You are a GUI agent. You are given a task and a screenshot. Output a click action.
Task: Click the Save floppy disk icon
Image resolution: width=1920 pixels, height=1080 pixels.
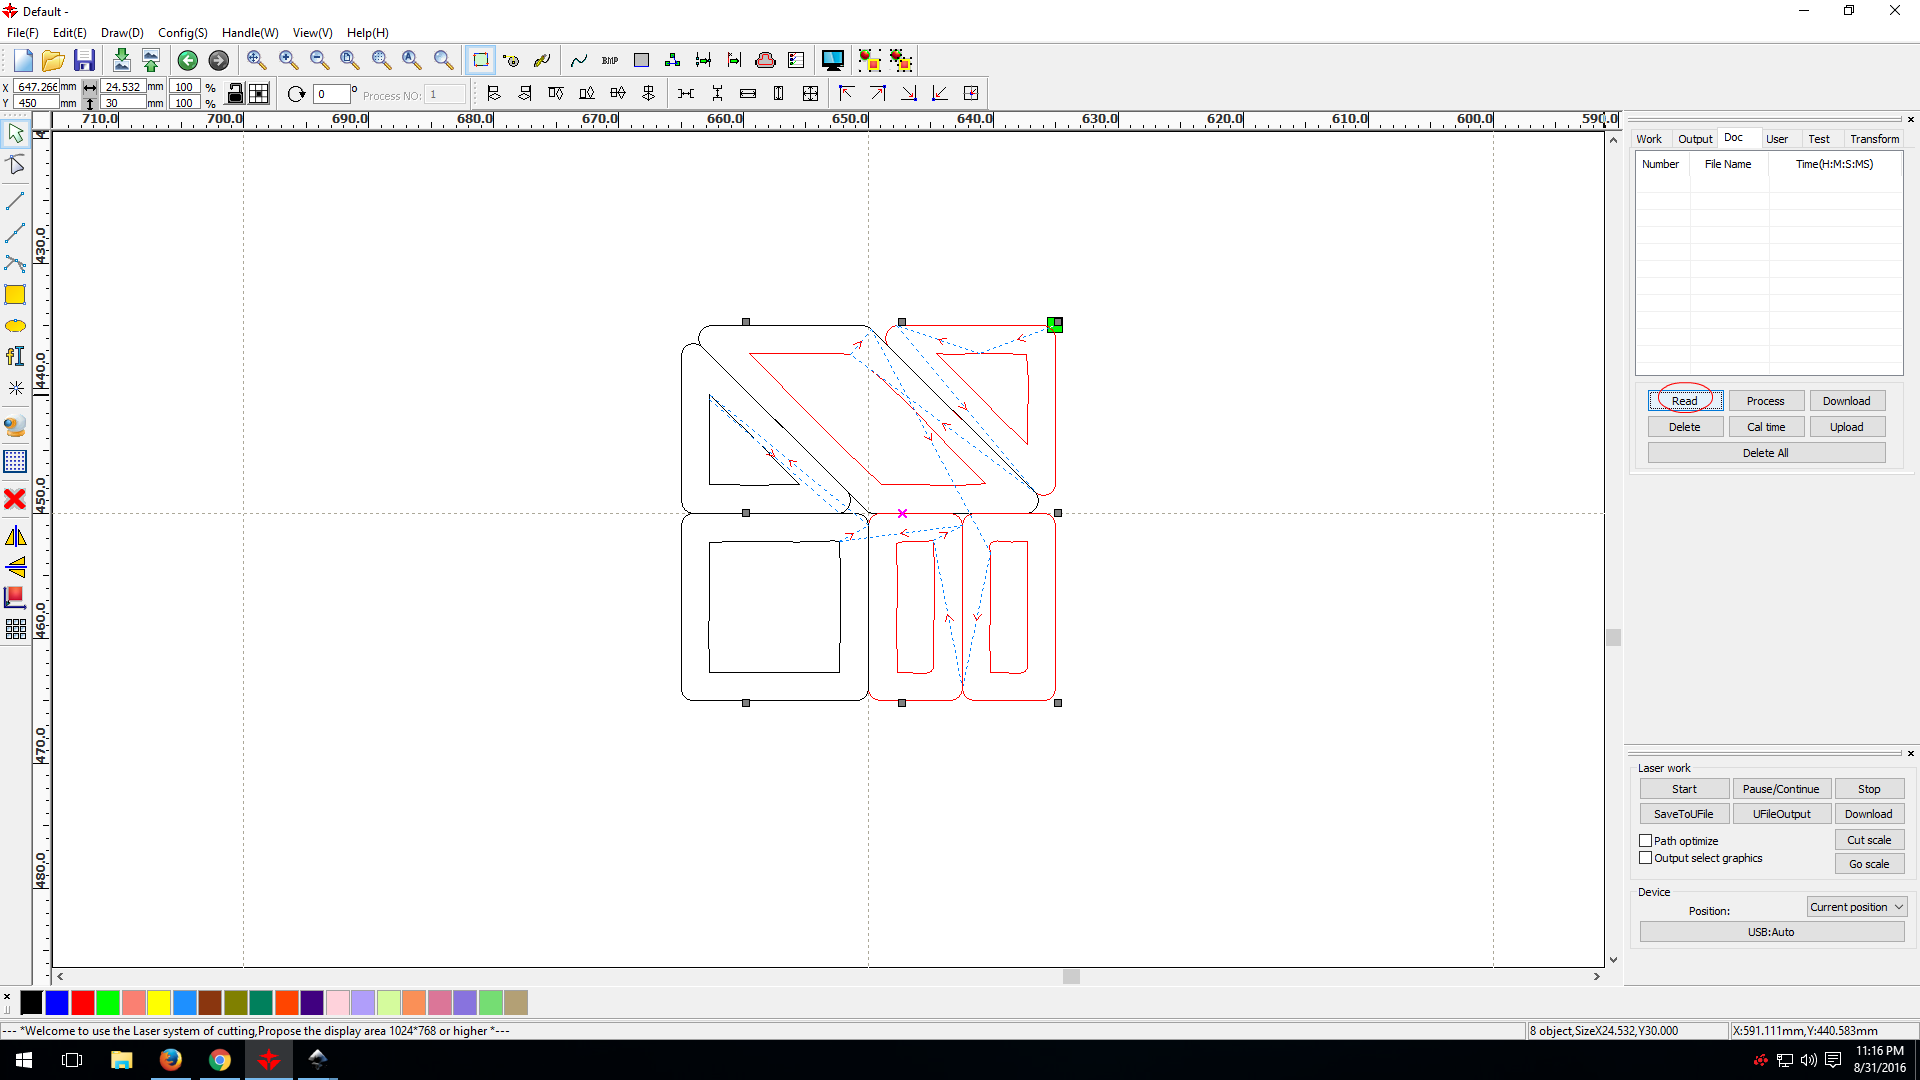[85, 60]
